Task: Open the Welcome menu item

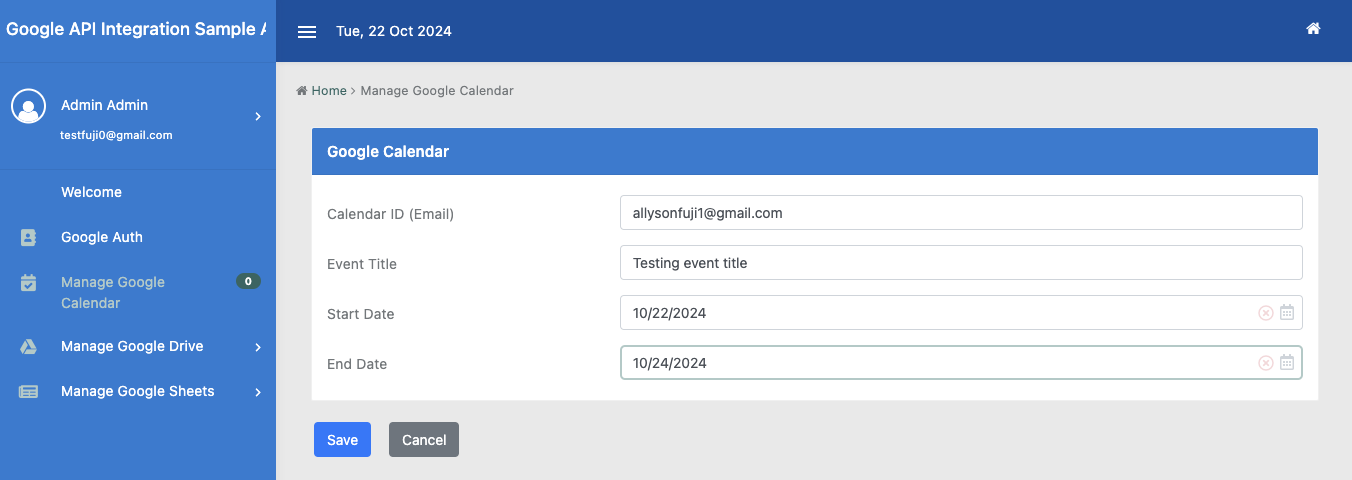Action: [91, 192]
